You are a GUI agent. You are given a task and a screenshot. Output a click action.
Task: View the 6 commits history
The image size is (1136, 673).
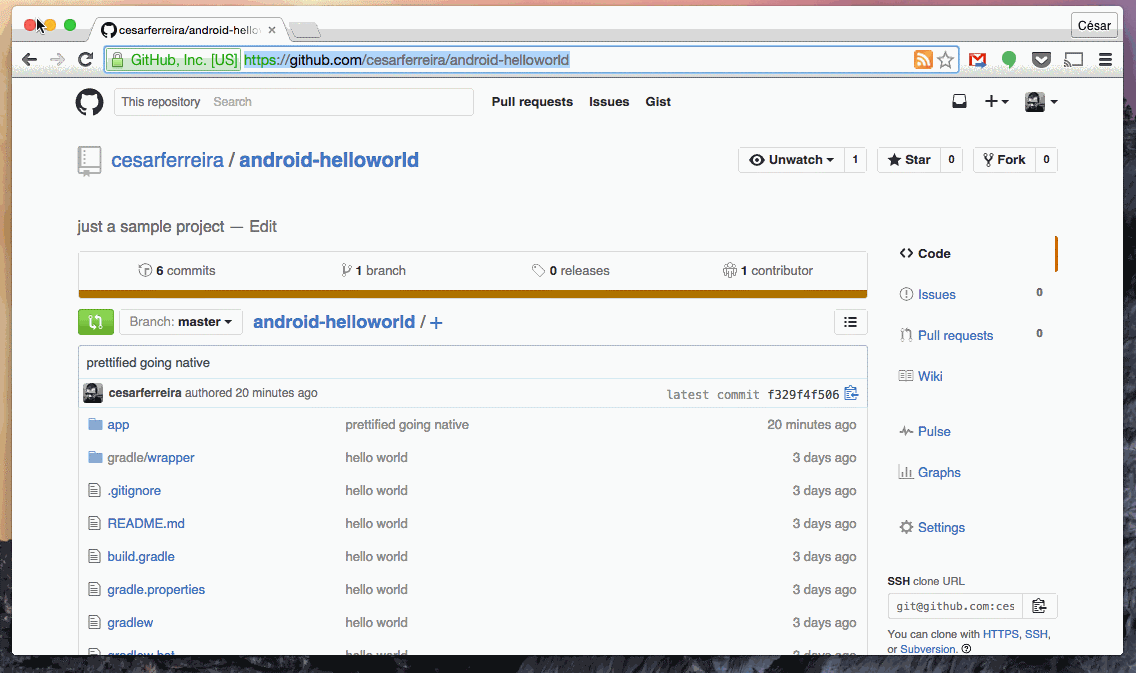coord(177,270)
